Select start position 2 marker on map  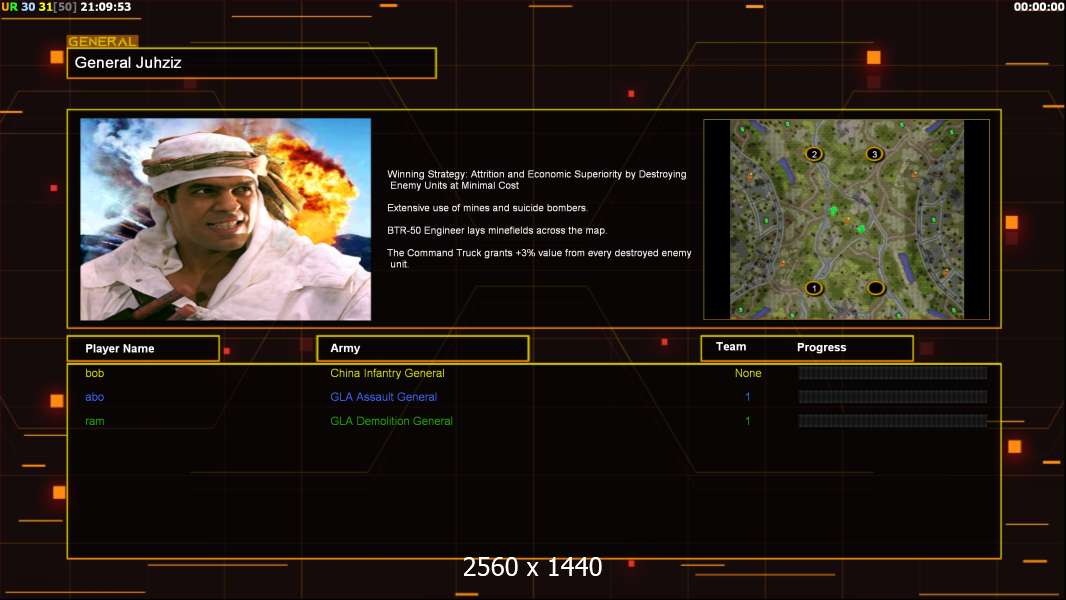coord(814,154)
